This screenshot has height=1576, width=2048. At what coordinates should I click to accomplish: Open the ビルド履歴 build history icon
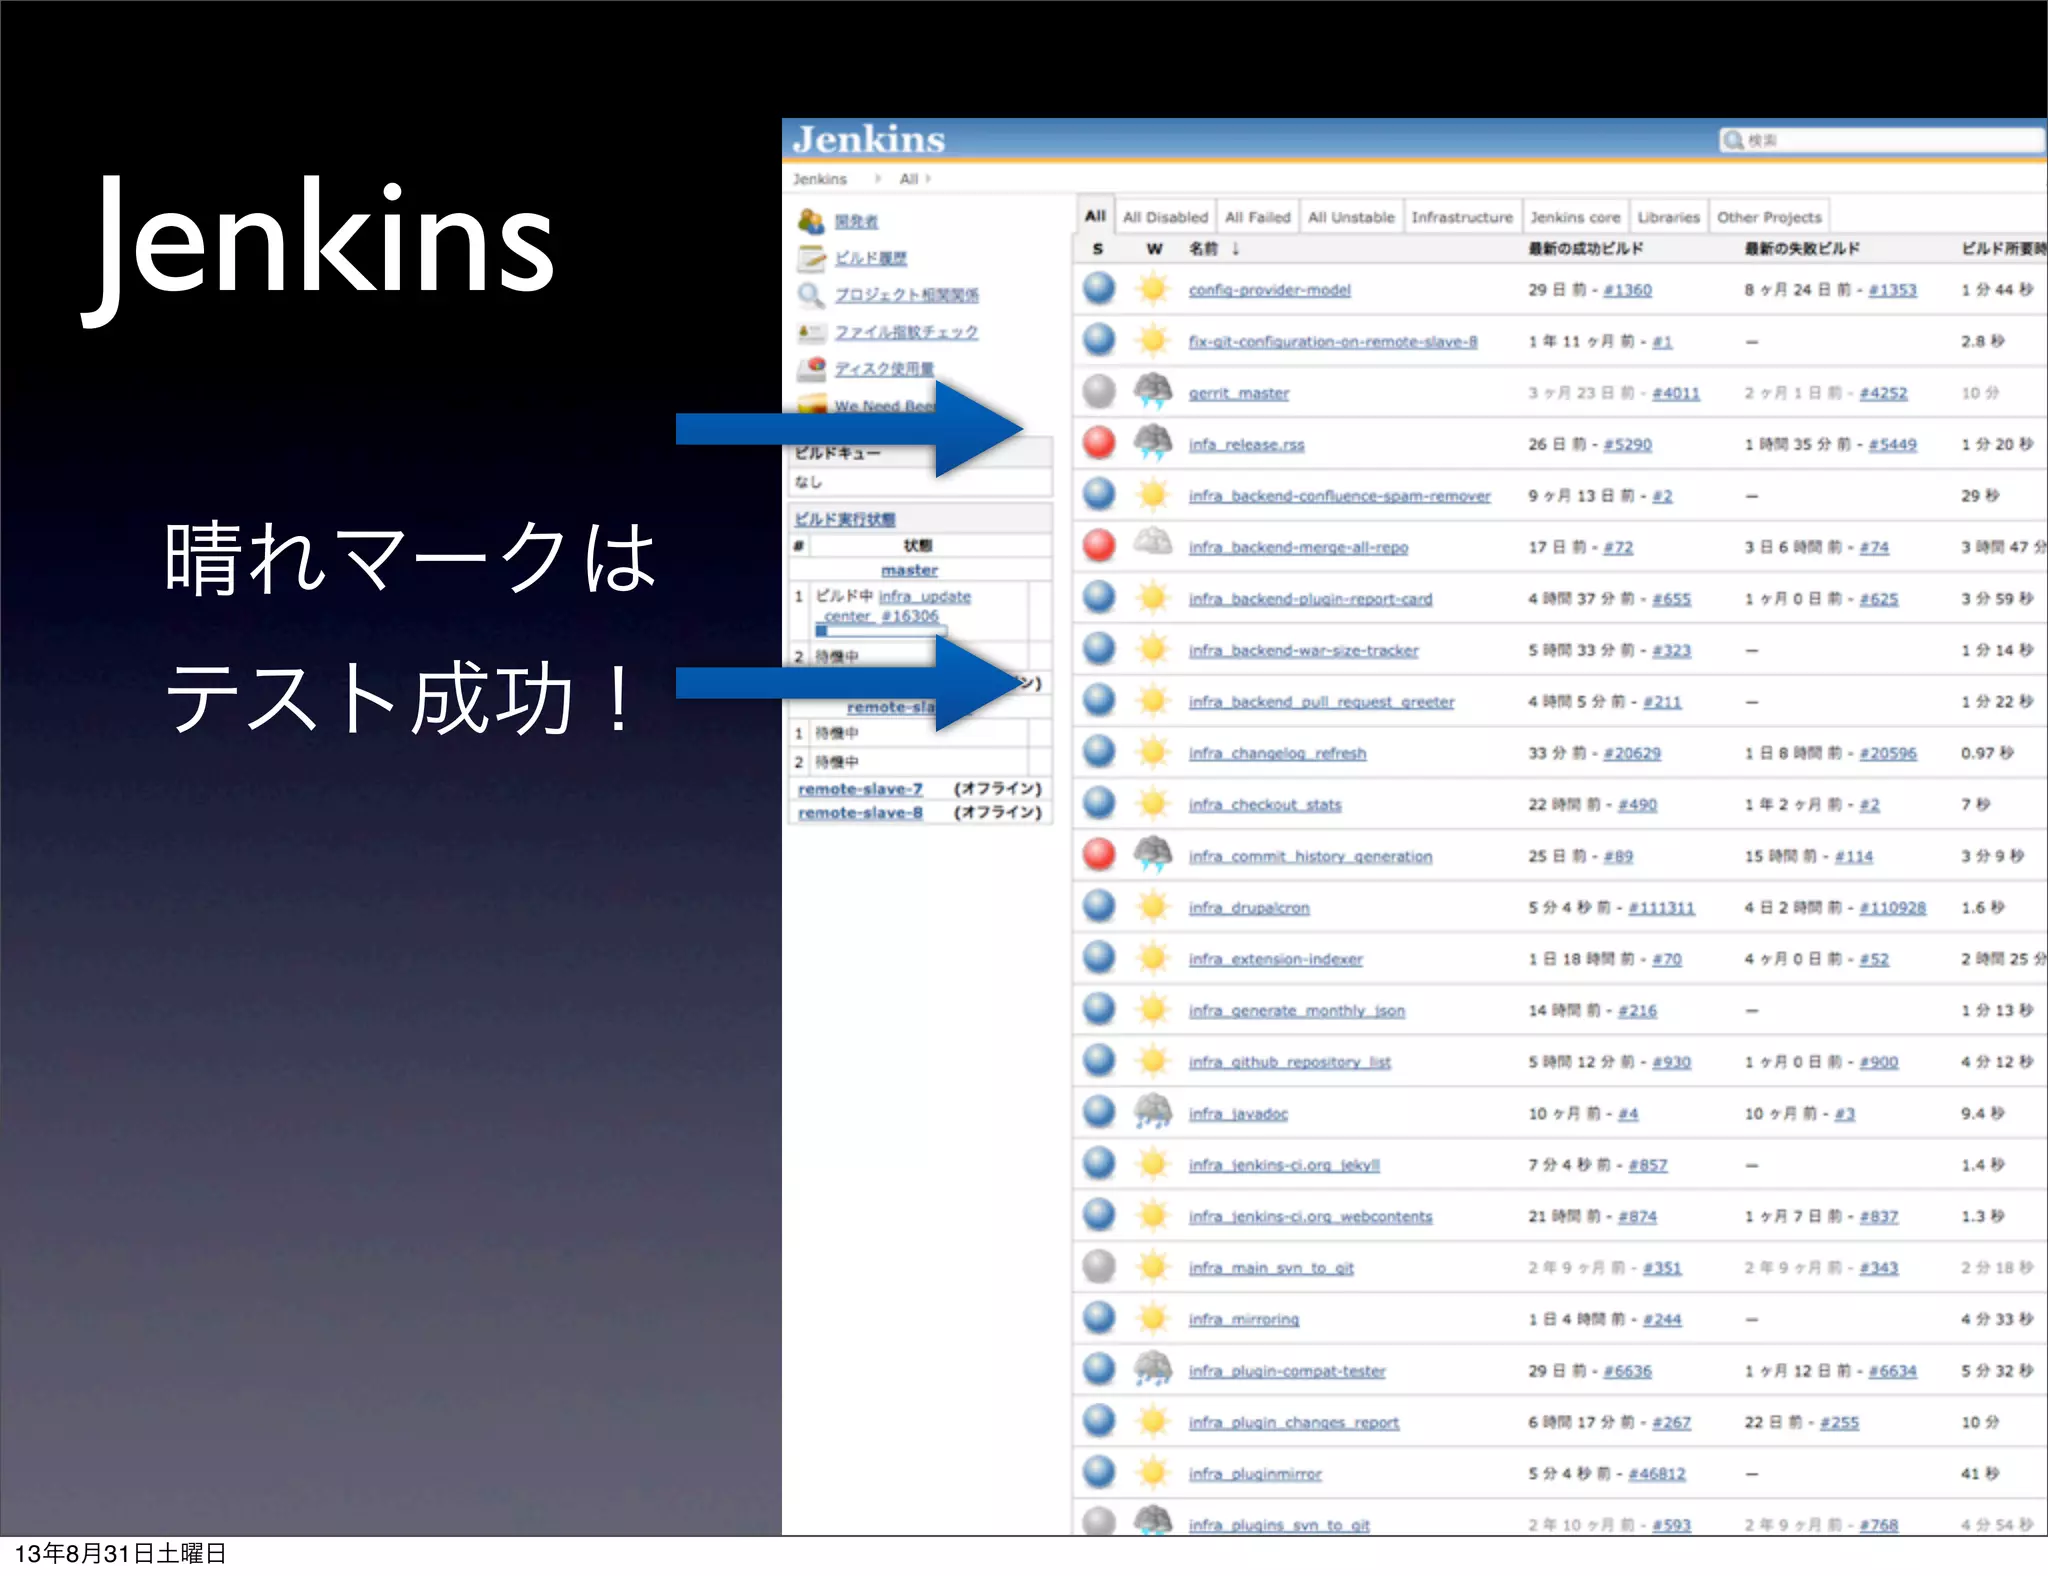coord(811,258)
